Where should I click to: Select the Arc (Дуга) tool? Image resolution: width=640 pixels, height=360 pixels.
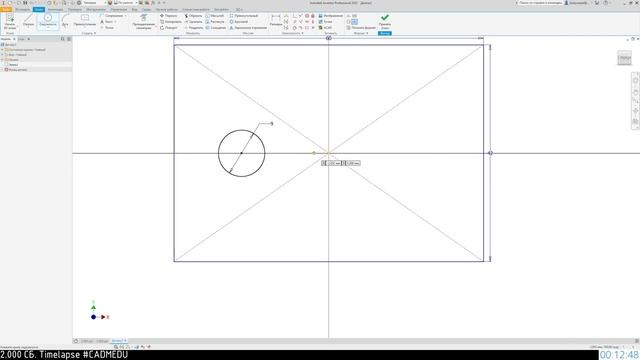point(65,21)
